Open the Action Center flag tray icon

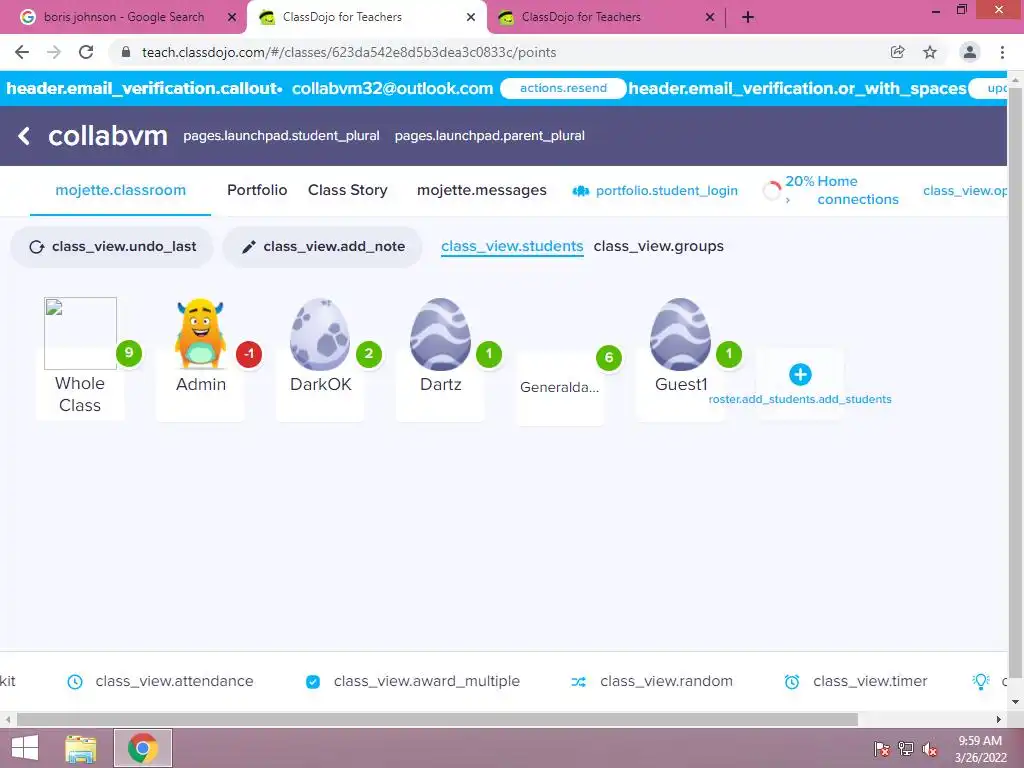click(882, 749)
